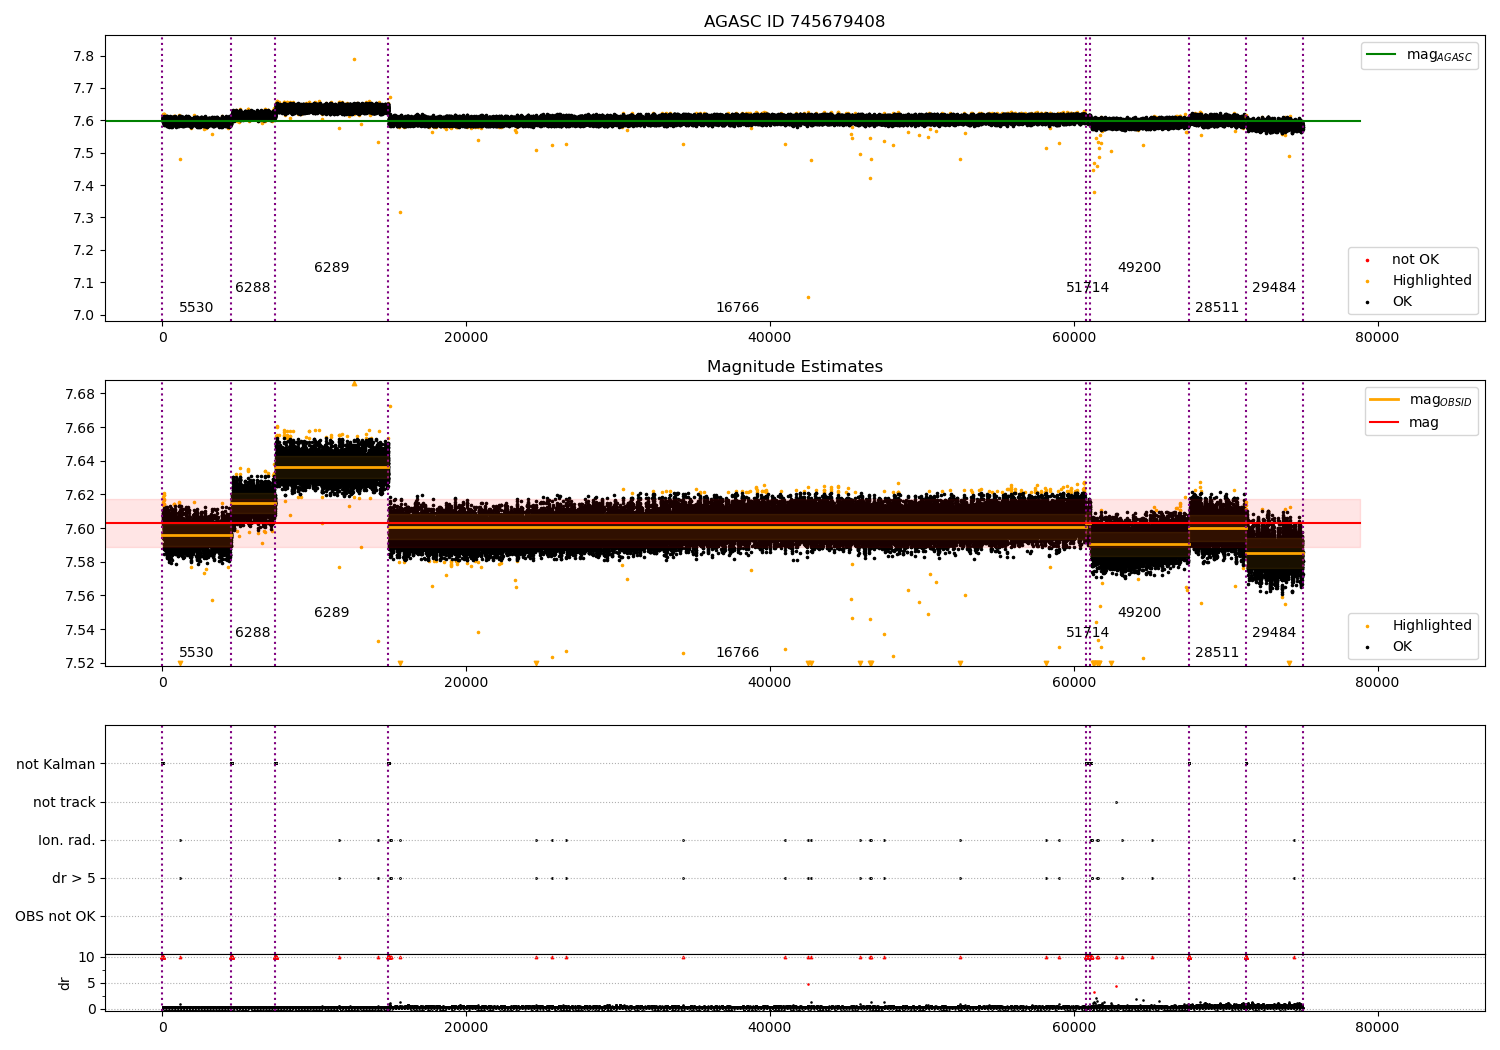Click the orange outlier near 7.05 in top plot
Viewport: 1500px width, 1050px height.
point(808,297)
